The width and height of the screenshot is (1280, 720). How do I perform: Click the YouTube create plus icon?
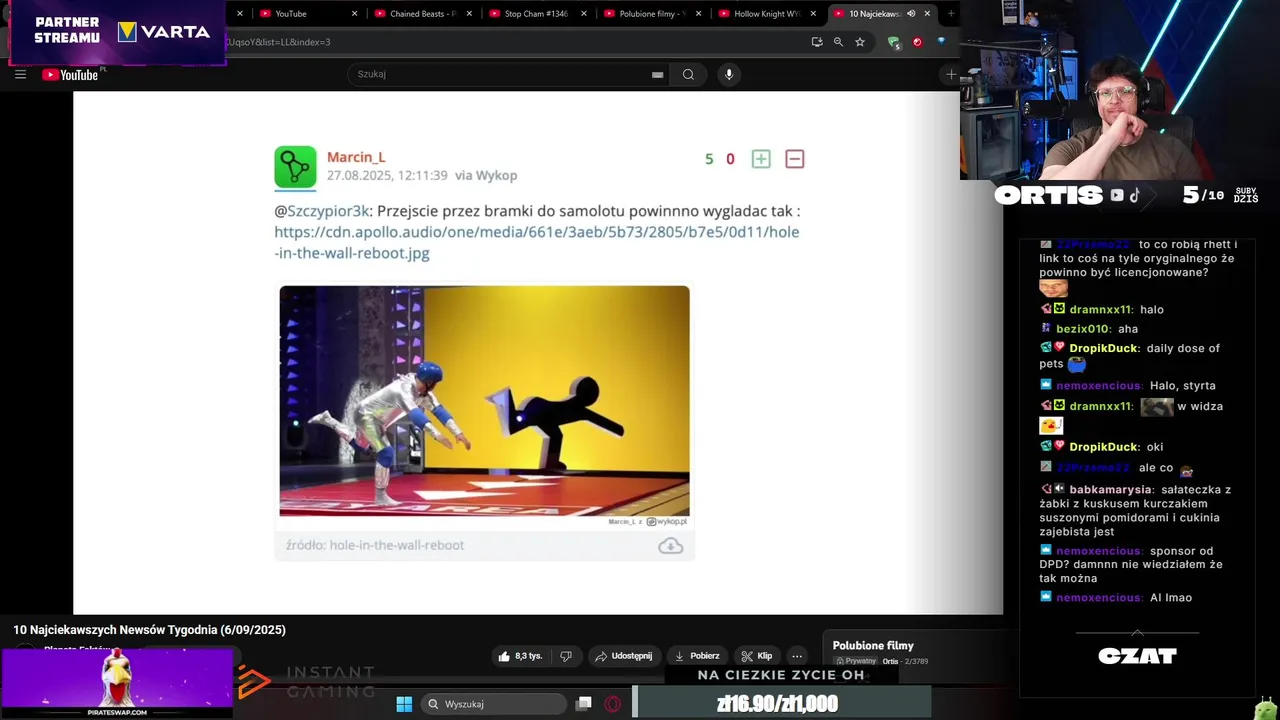(950, 75)
